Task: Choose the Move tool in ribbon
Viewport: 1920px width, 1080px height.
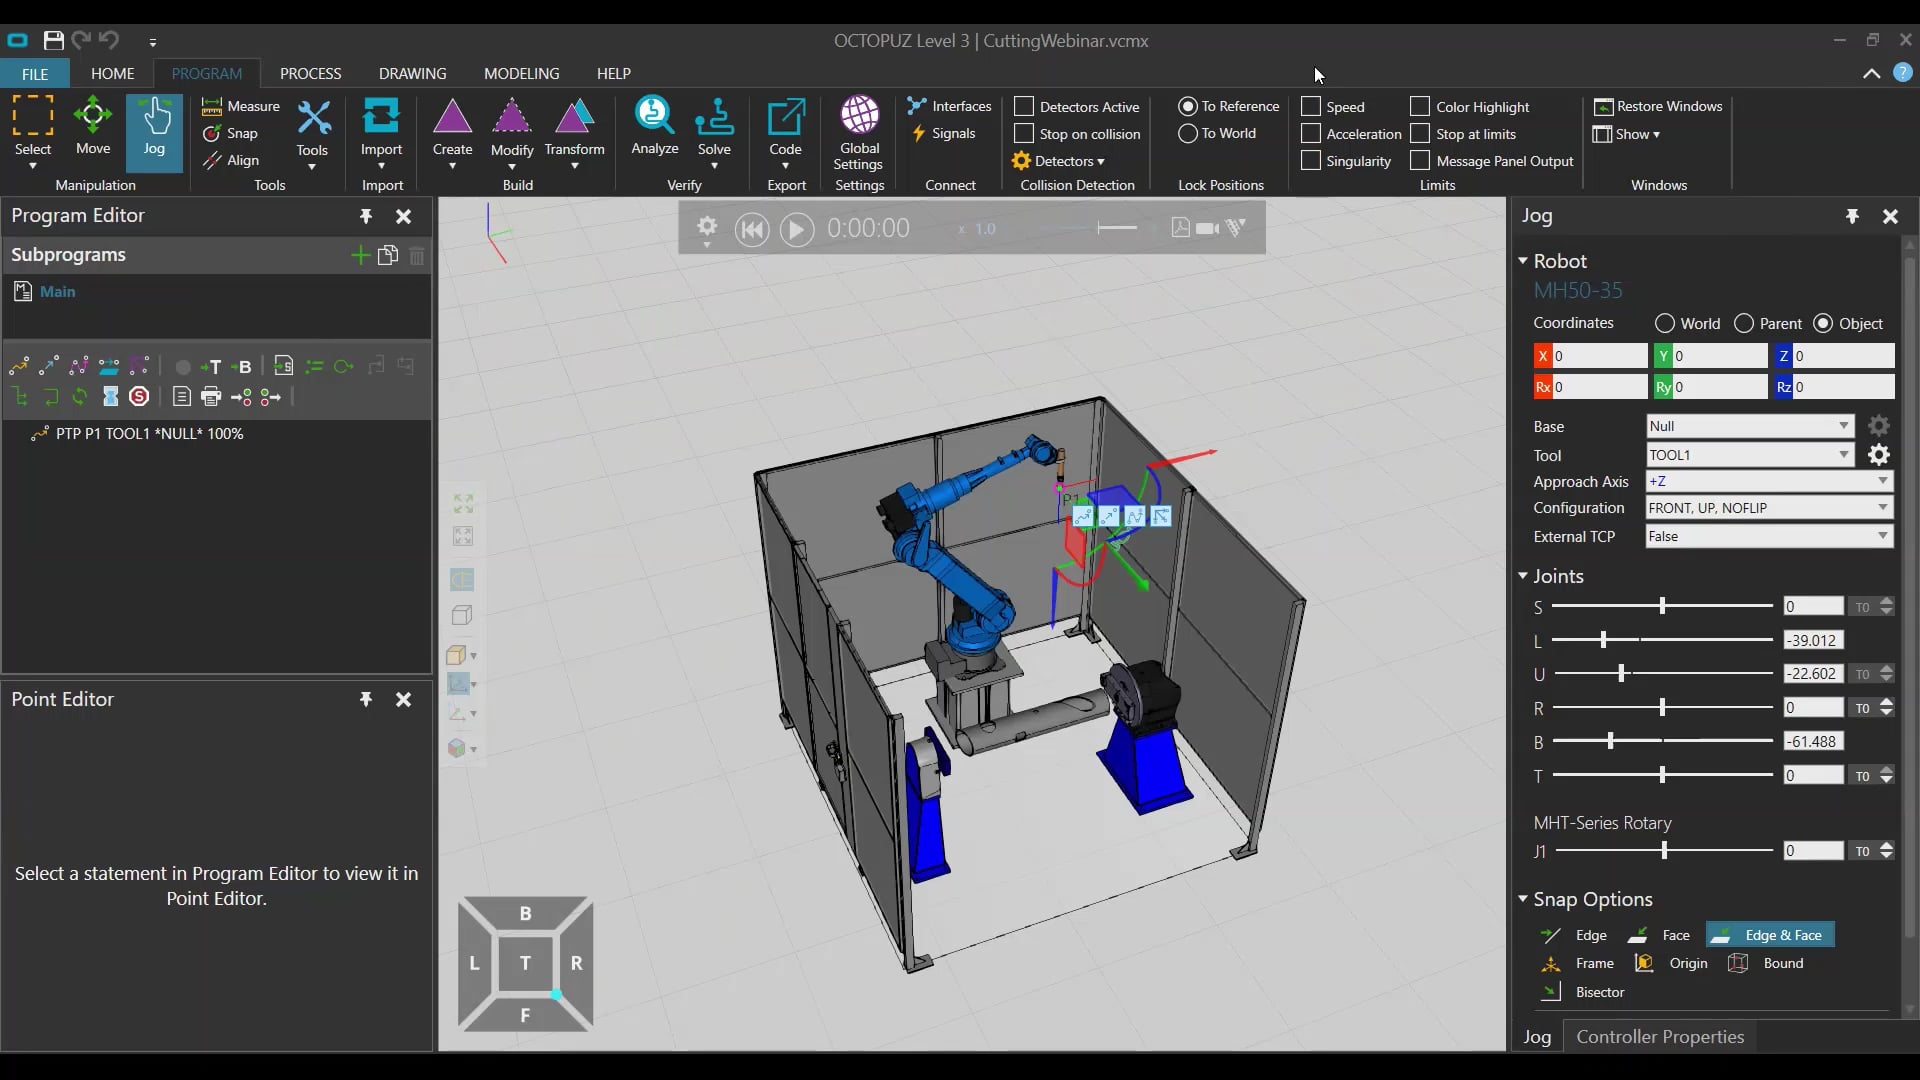Action: pos(92,126)
